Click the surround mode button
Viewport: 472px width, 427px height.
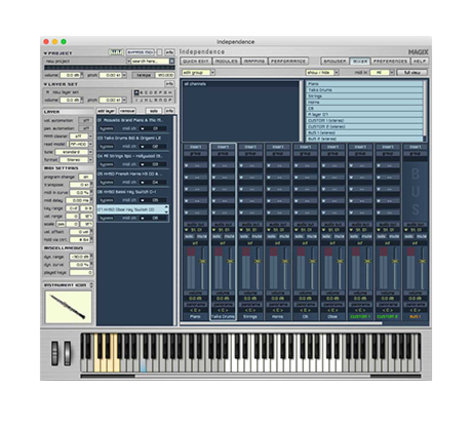[140, 52]
